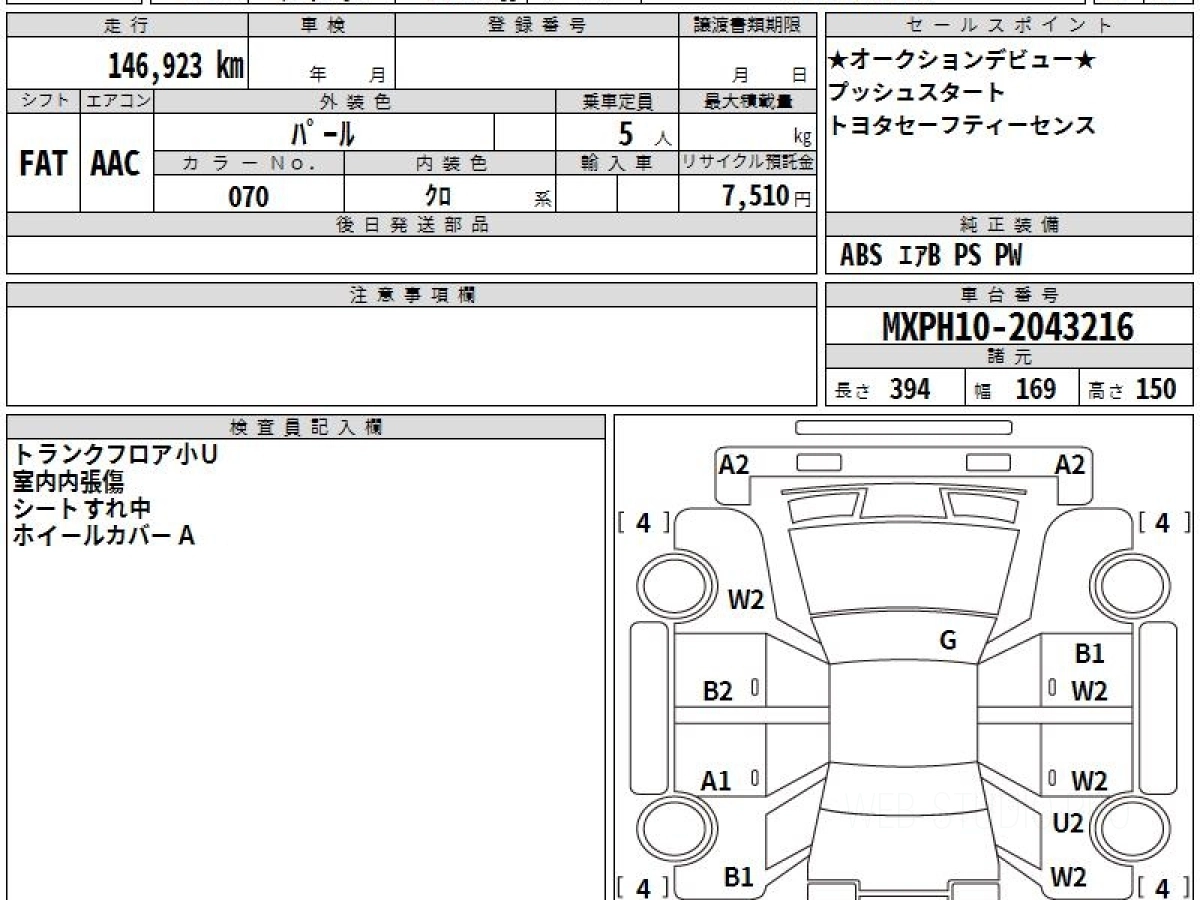The height and width of the screenshot is (900, 1200).
Task: Select the B2 damage mark on the diagram
Action: [x=717, y=691]
